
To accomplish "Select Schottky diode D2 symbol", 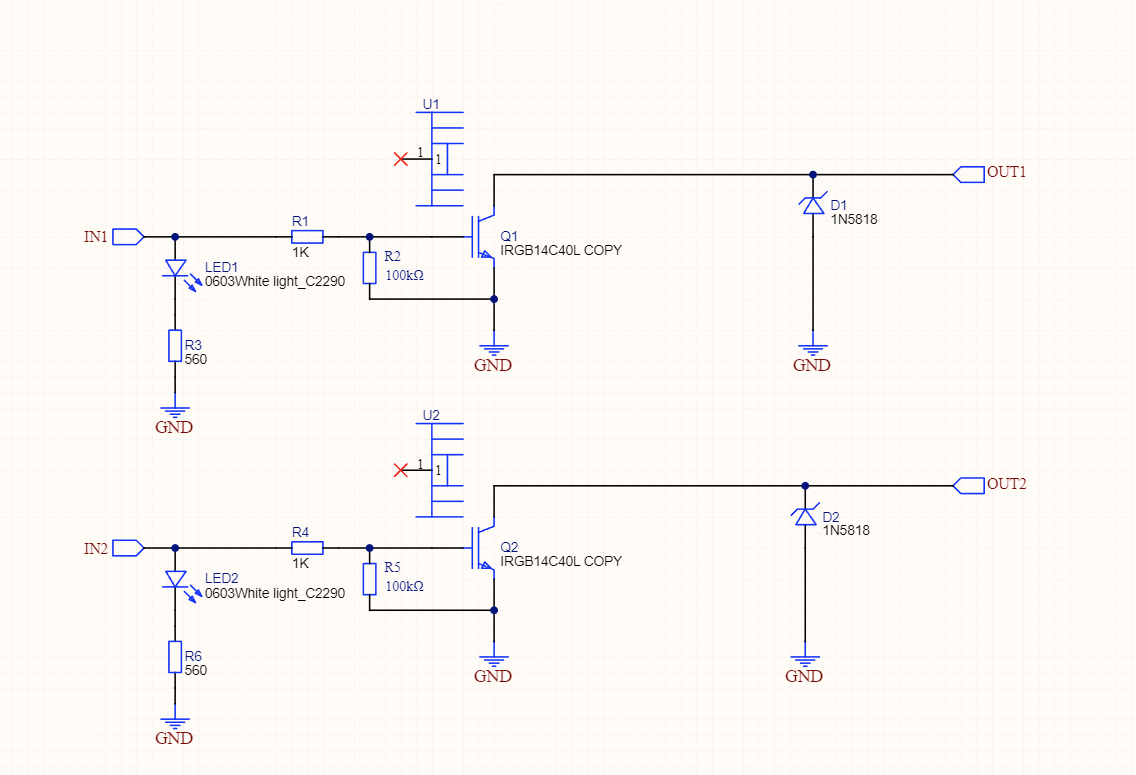I will click(805, 516).
